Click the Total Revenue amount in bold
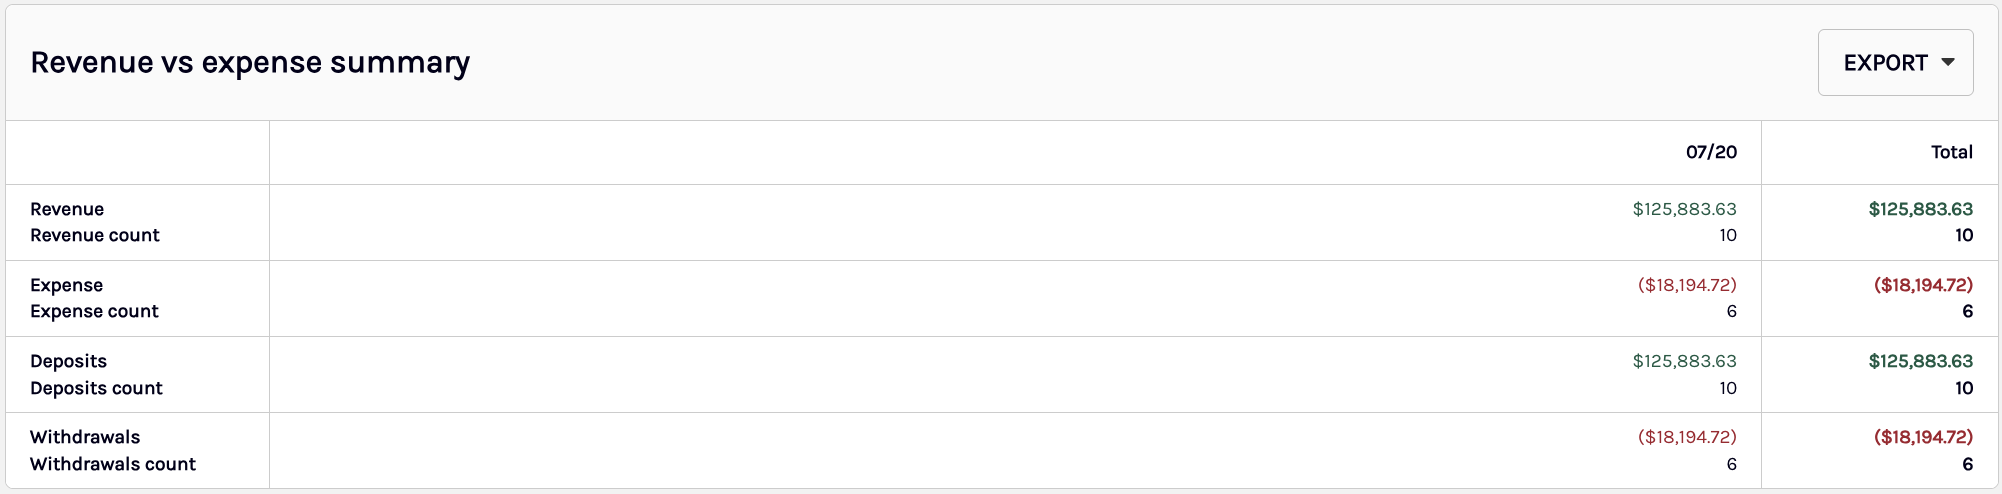 point(1920,209)
